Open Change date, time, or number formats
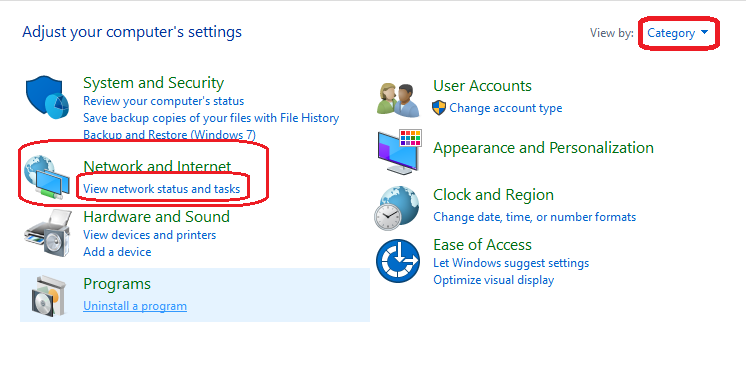746x366 pixels. tap(535, 217)
